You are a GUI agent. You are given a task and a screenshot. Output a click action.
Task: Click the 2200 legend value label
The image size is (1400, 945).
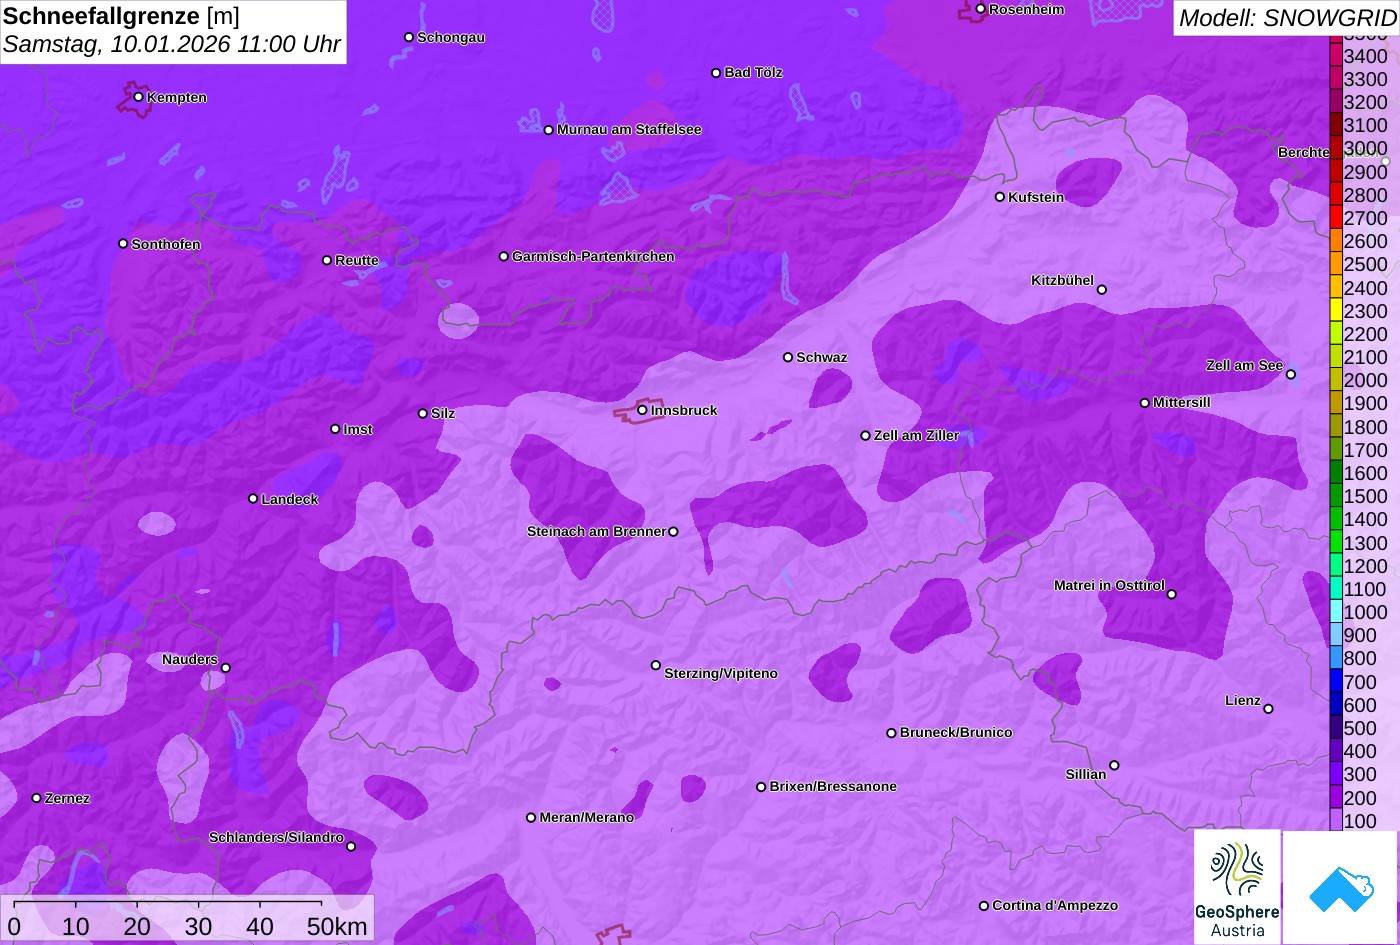click(x=1366, y=334)
